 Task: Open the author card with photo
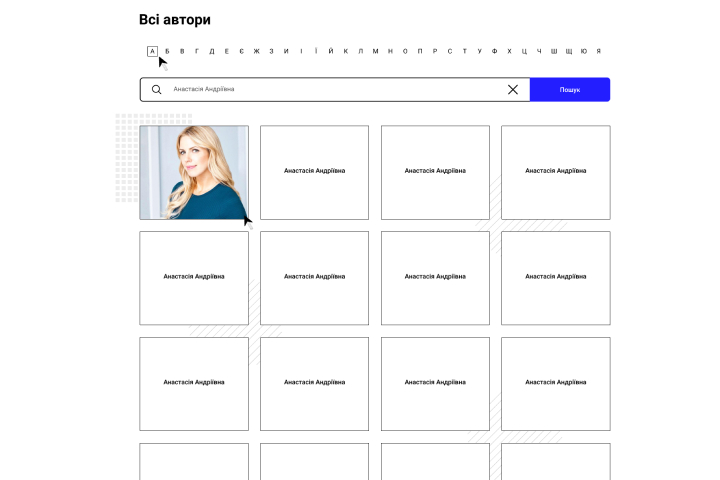(x=194, y=172)
